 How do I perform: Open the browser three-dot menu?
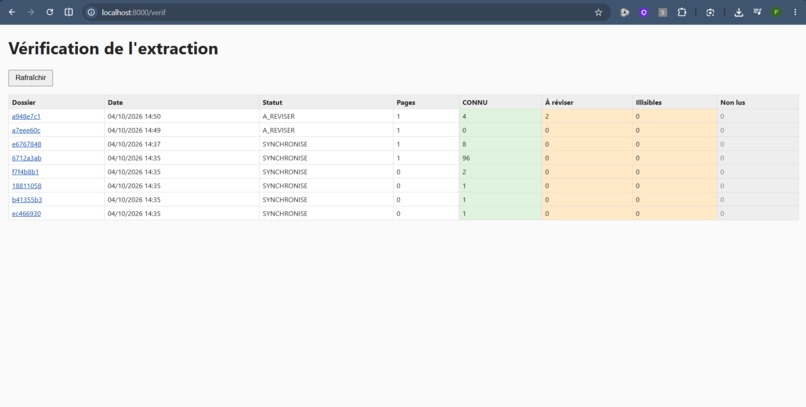pos(795,12)
